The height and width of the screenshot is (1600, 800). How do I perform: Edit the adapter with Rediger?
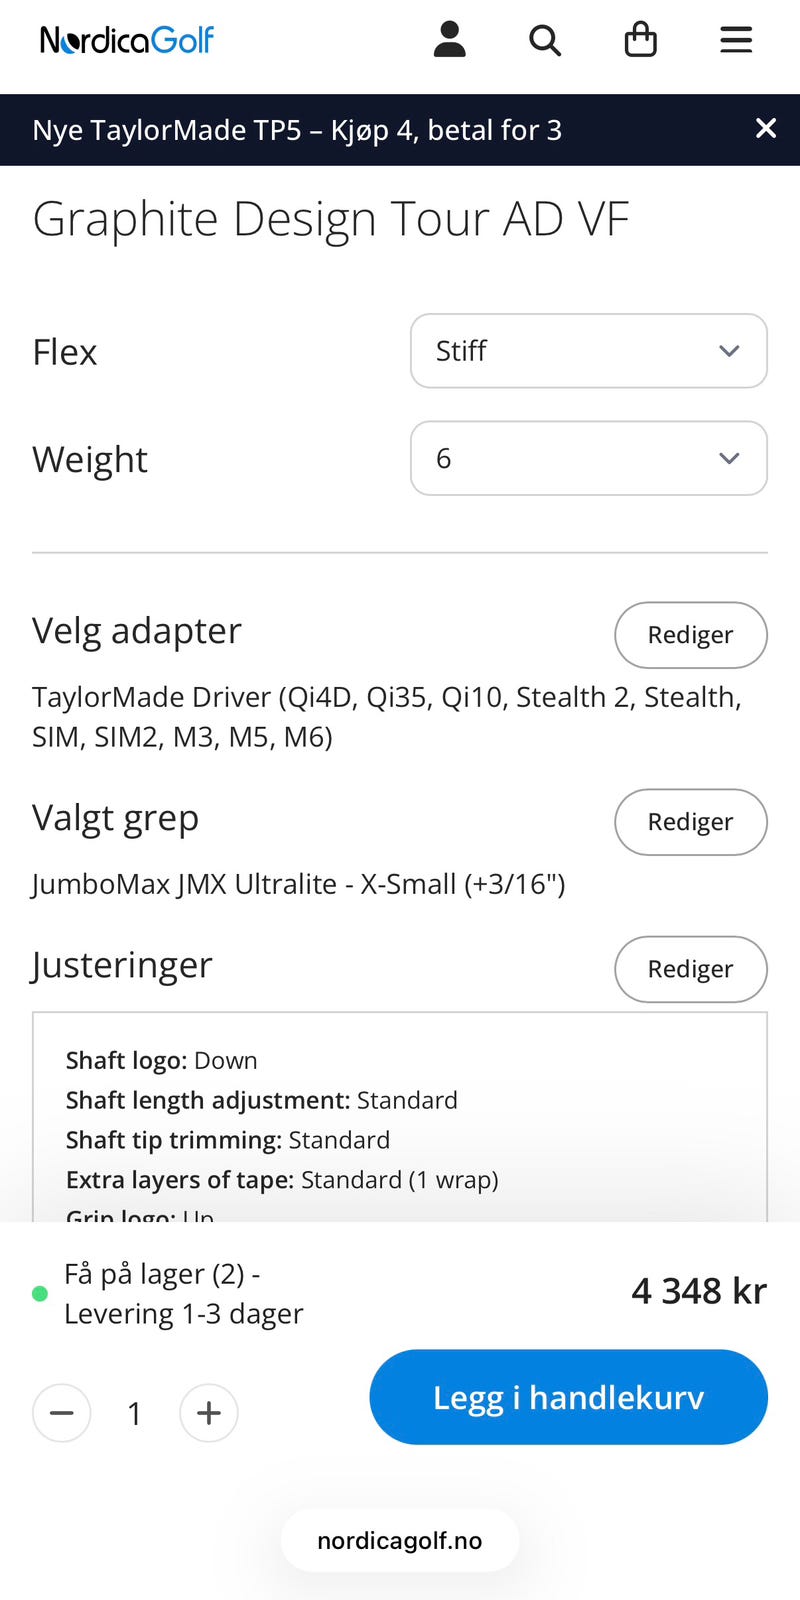tap(691, 635)
